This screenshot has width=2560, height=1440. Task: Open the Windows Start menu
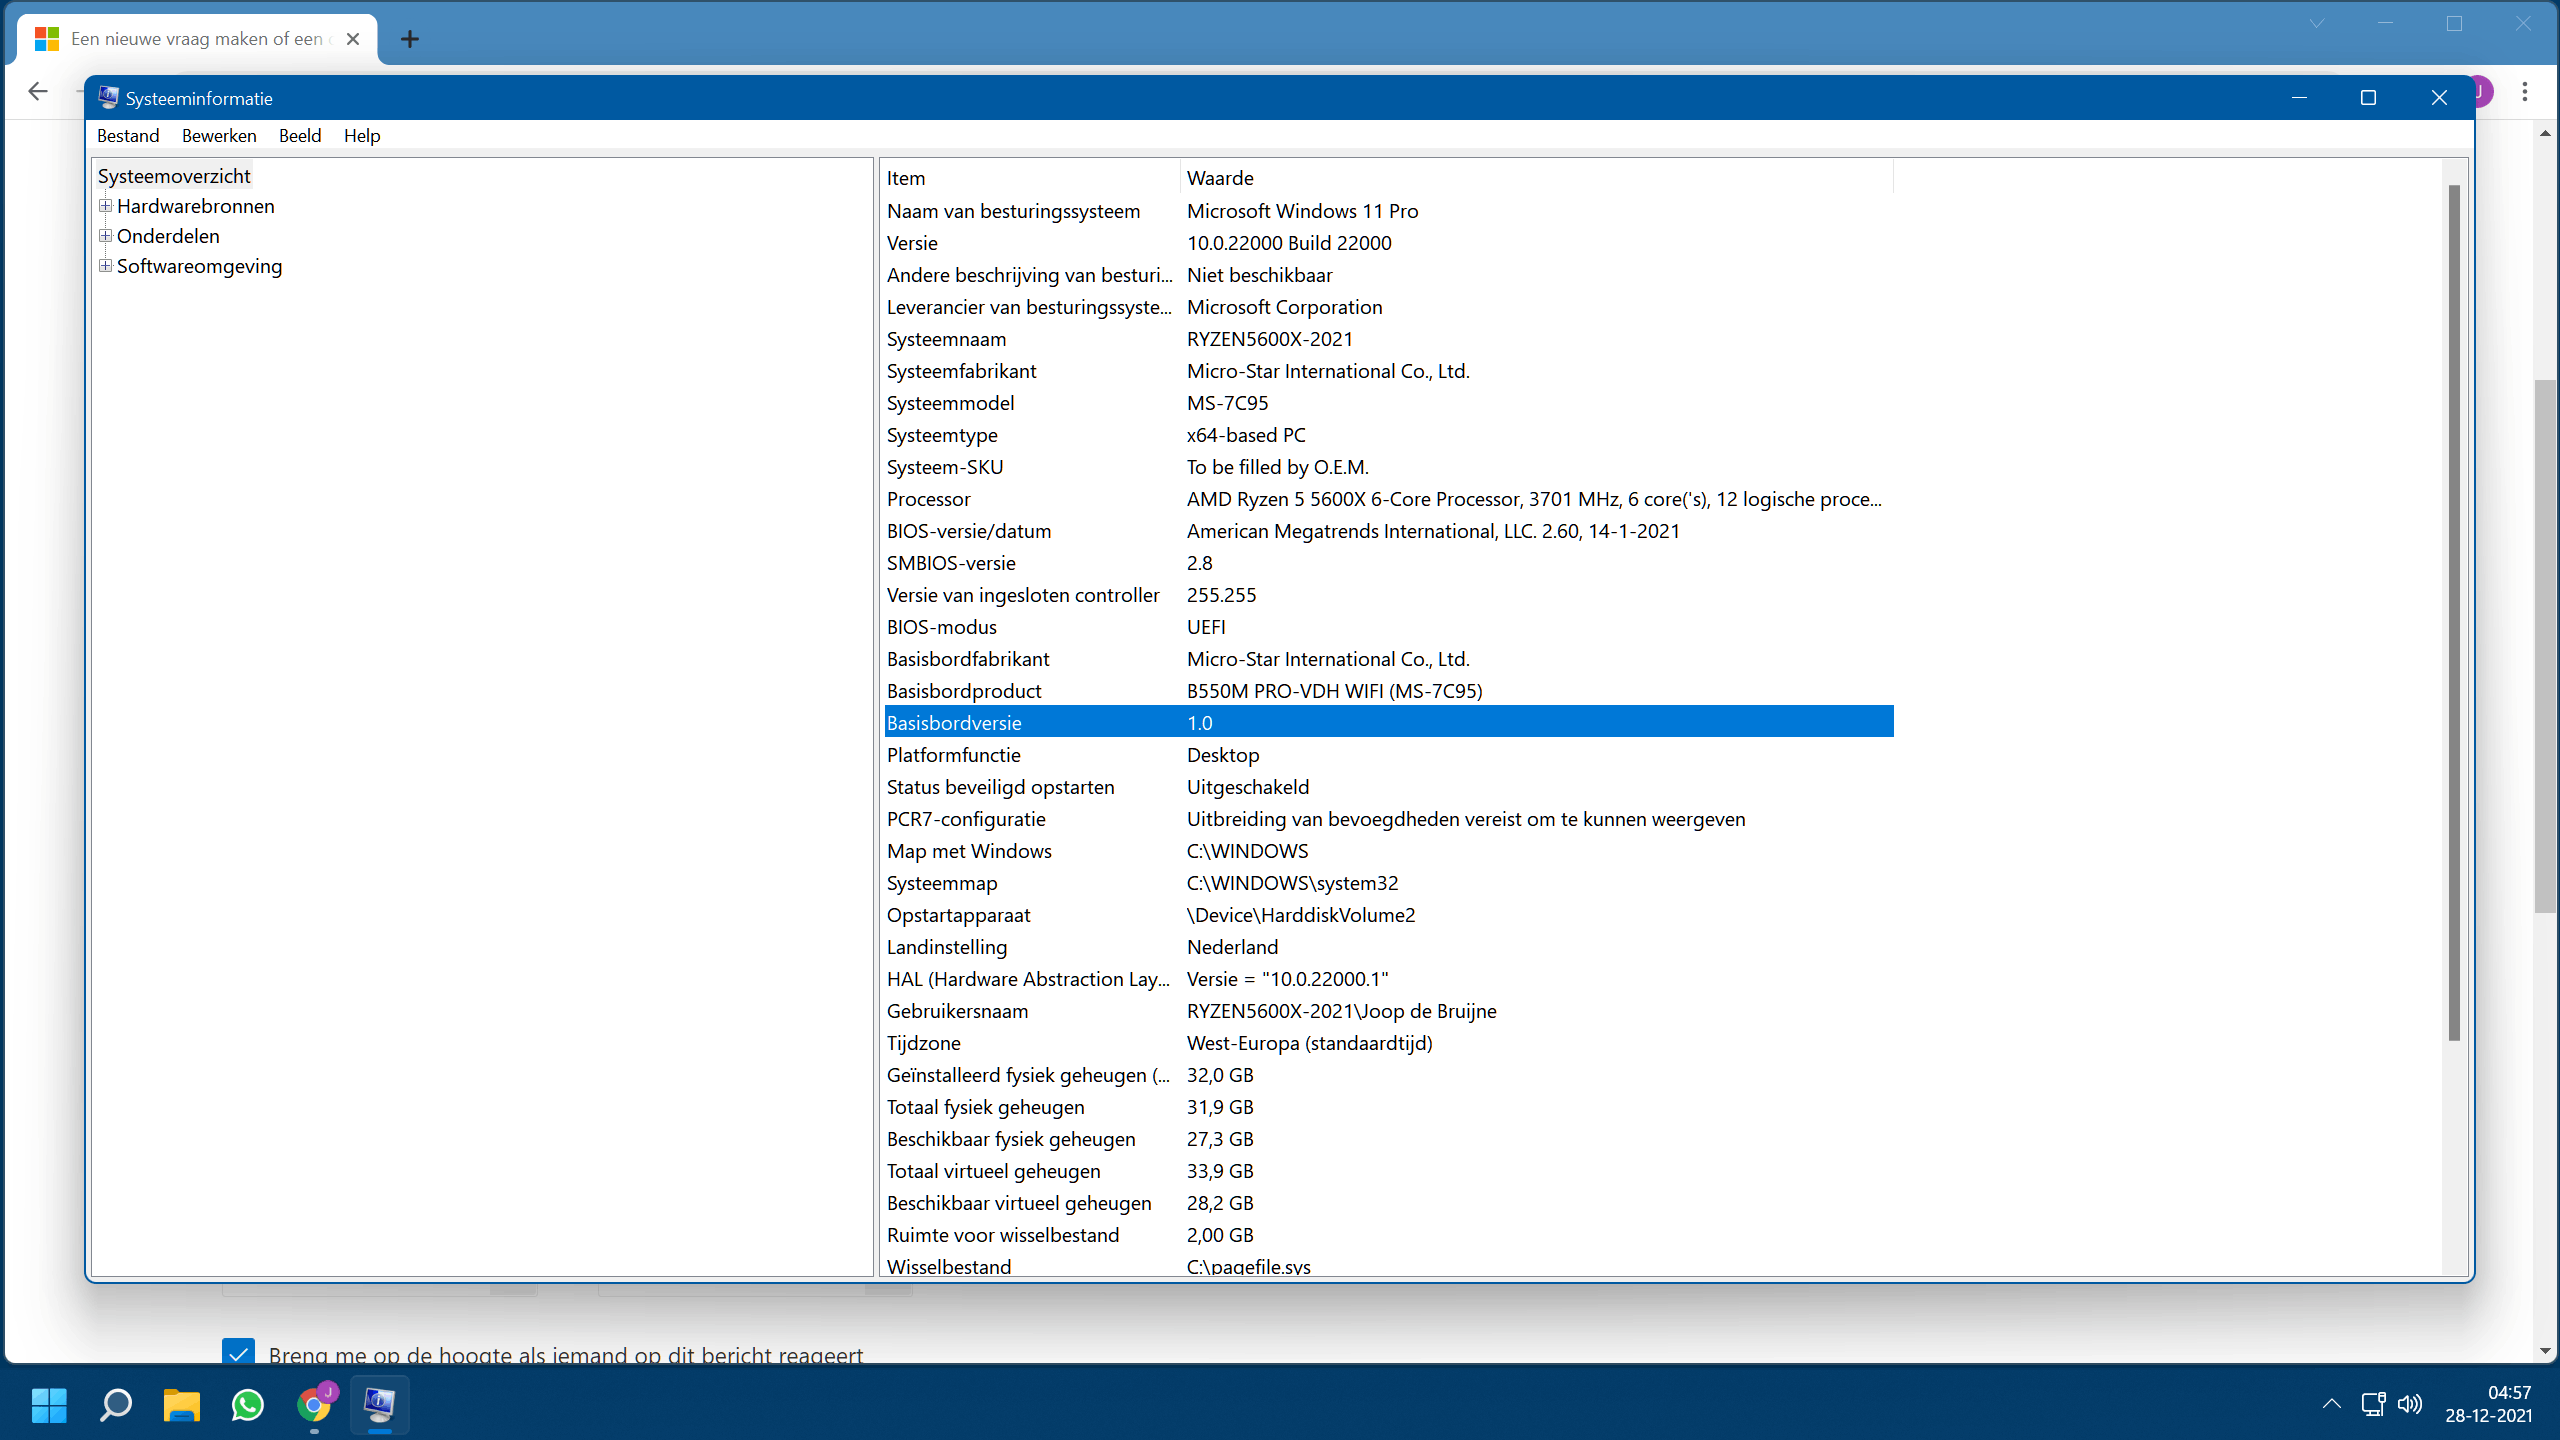click(49, 1405)
